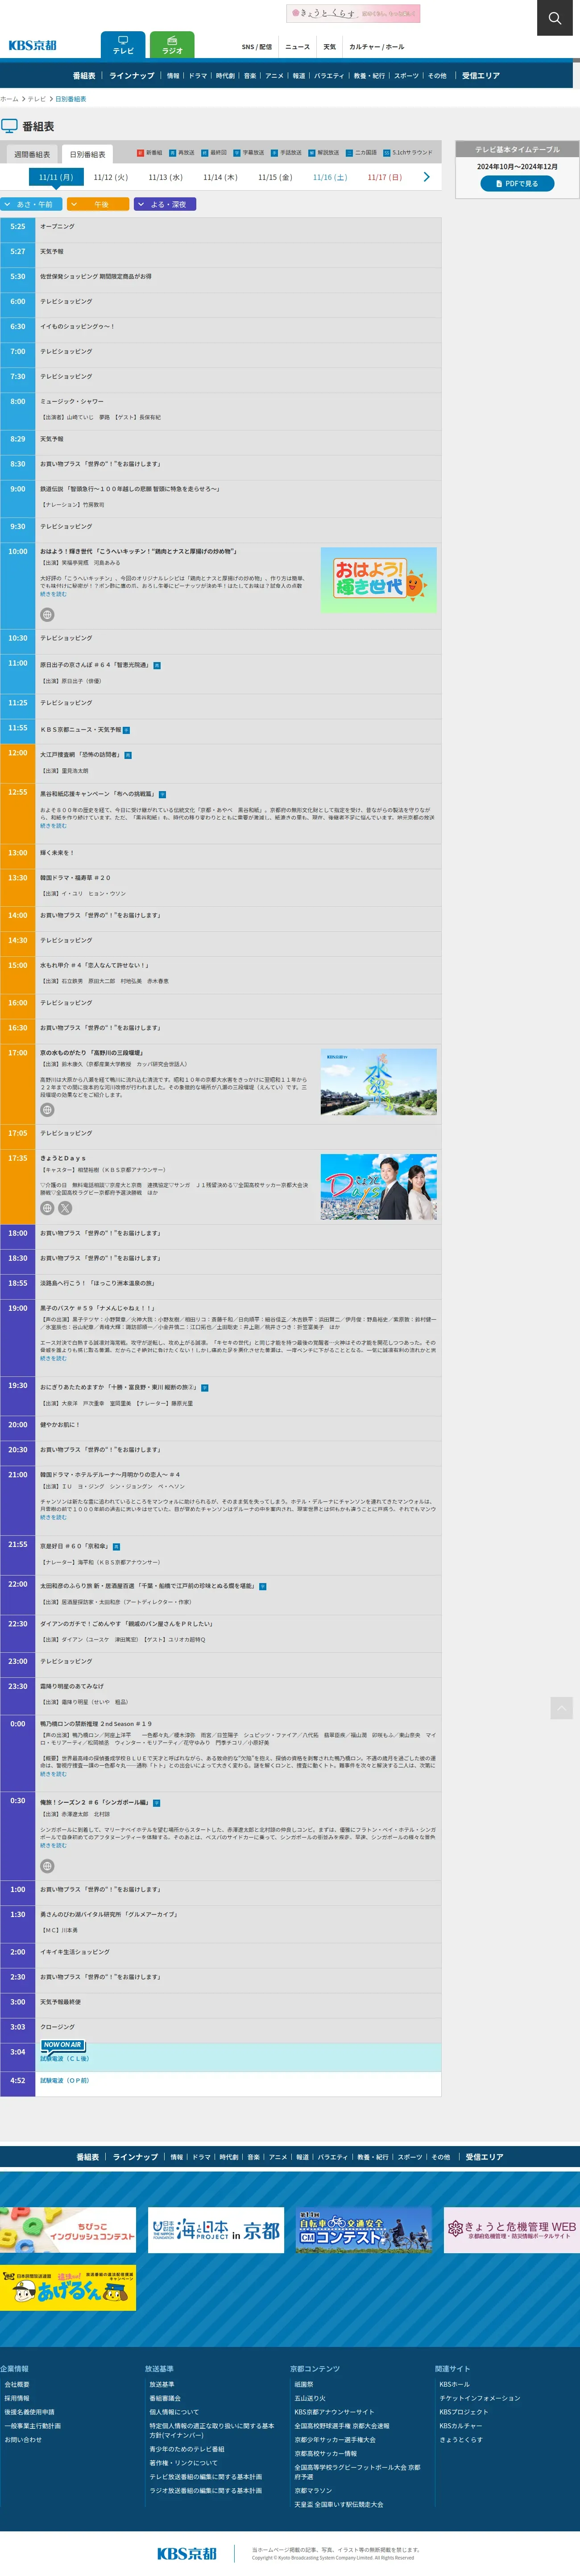Screen dimensions: 580x2576
Task: Open あげるくん campaign banner
Action: [68, 2288]
